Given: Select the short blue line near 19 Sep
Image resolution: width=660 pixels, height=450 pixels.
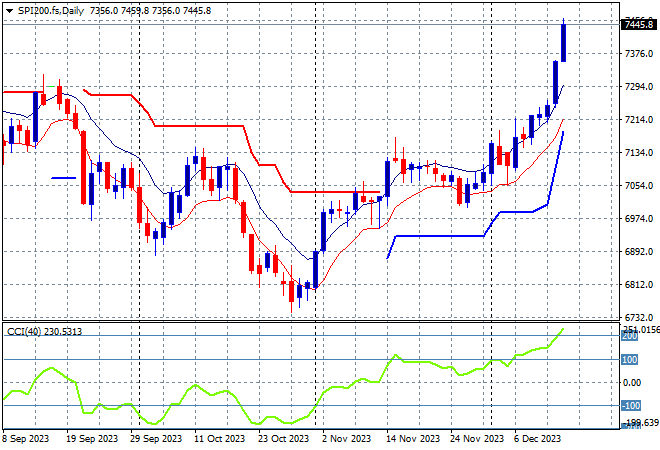Looking at the screenshot, I should (x=63, y=178).
